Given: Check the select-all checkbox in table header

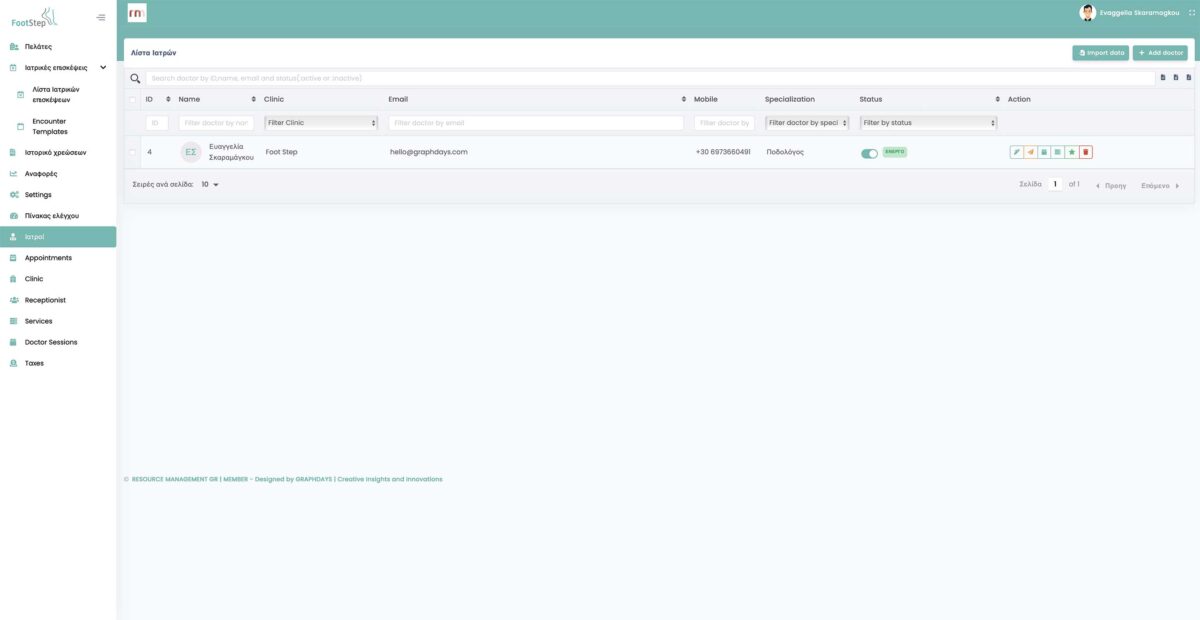Looking at the screenshot, I should click(x=132, y=100).
